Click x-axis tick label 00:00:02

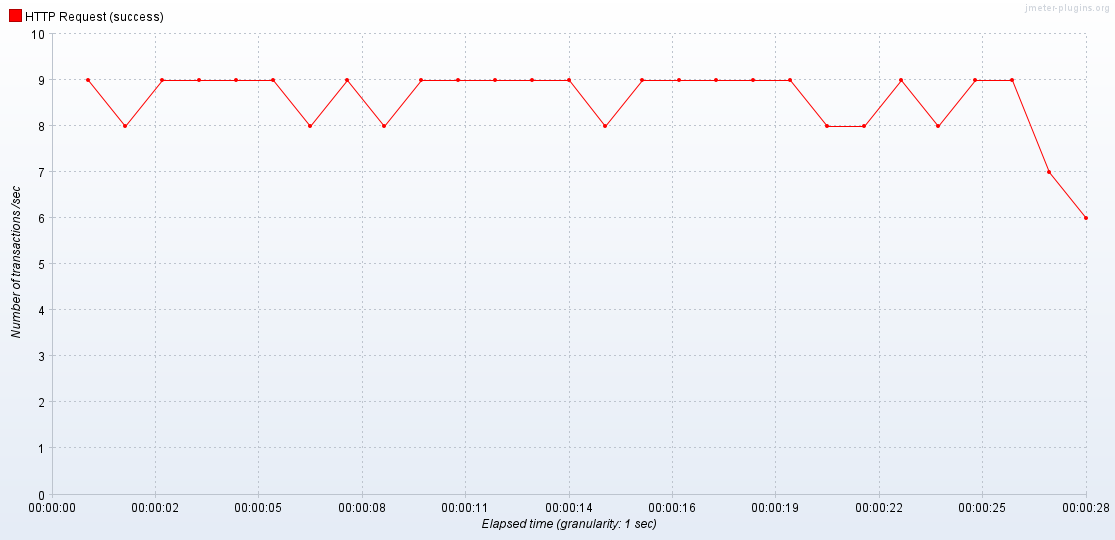tap(156, 508)
